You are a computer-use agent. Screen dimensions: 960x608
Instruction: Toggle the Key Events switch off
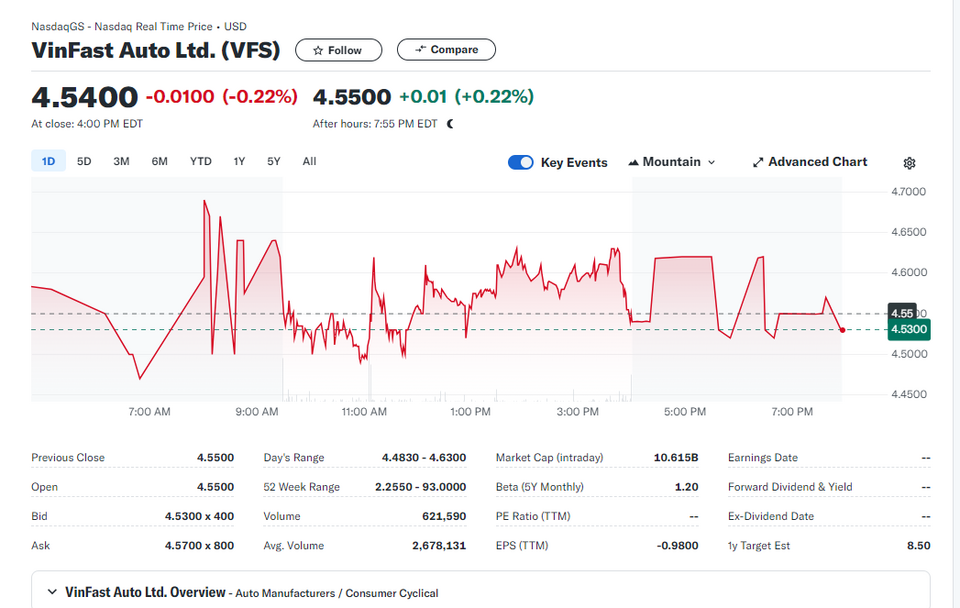pos(520,162)
